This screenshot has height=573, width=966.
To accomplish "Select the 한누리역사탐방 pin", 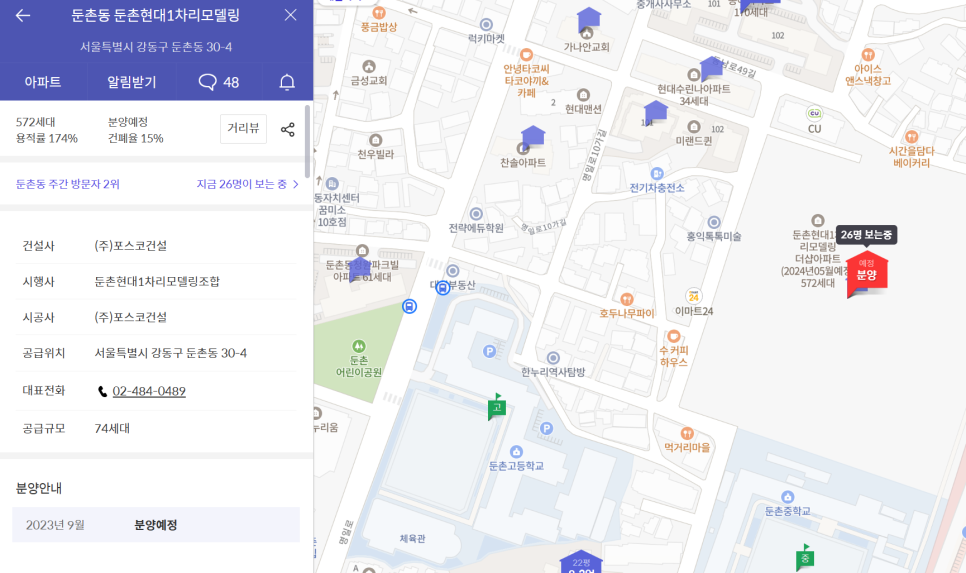I will 553,358.
